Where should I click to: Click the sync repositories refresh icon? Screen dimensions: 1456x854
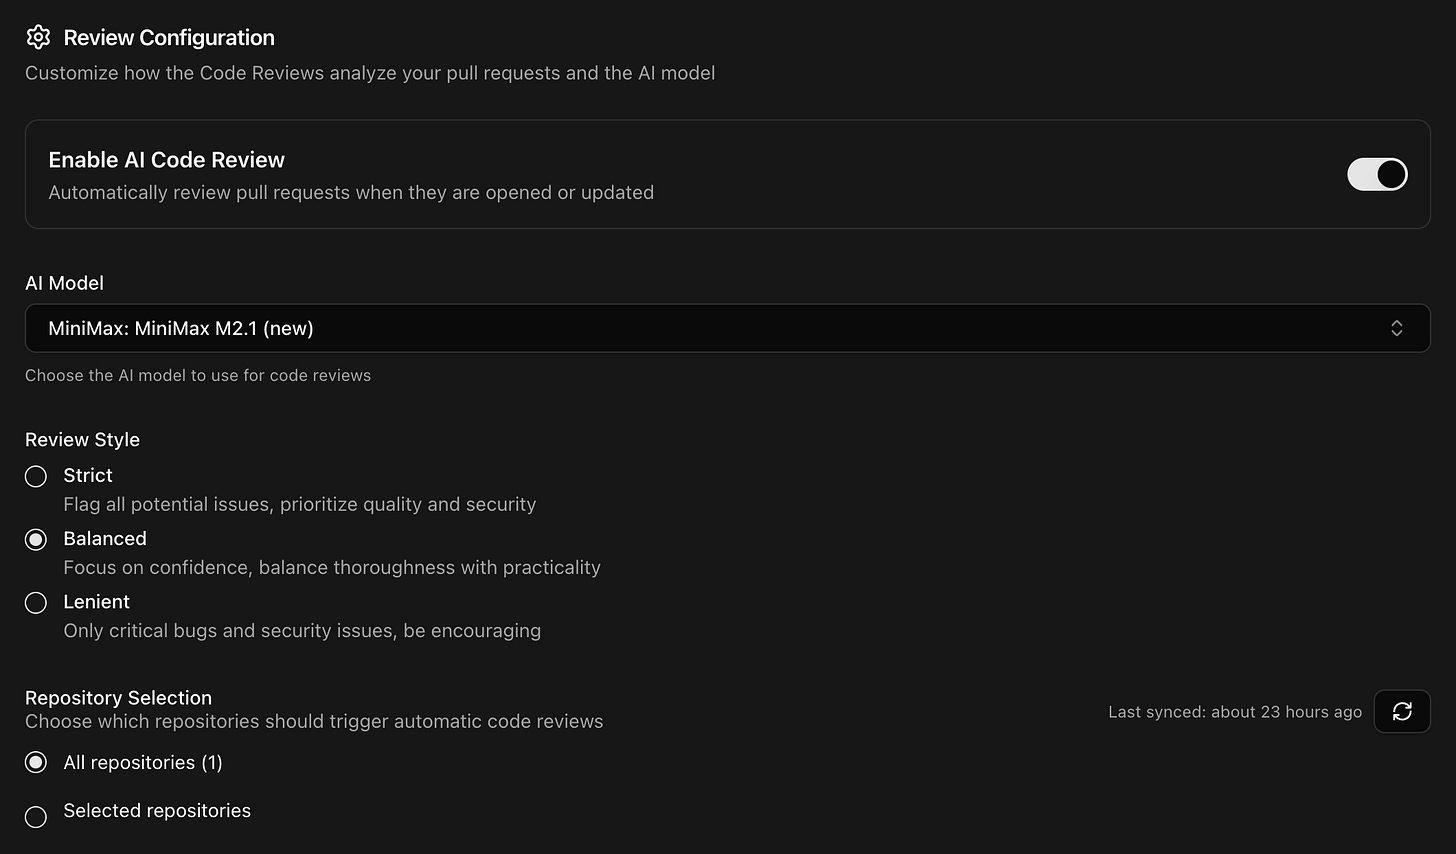(x=1402, y=711)
